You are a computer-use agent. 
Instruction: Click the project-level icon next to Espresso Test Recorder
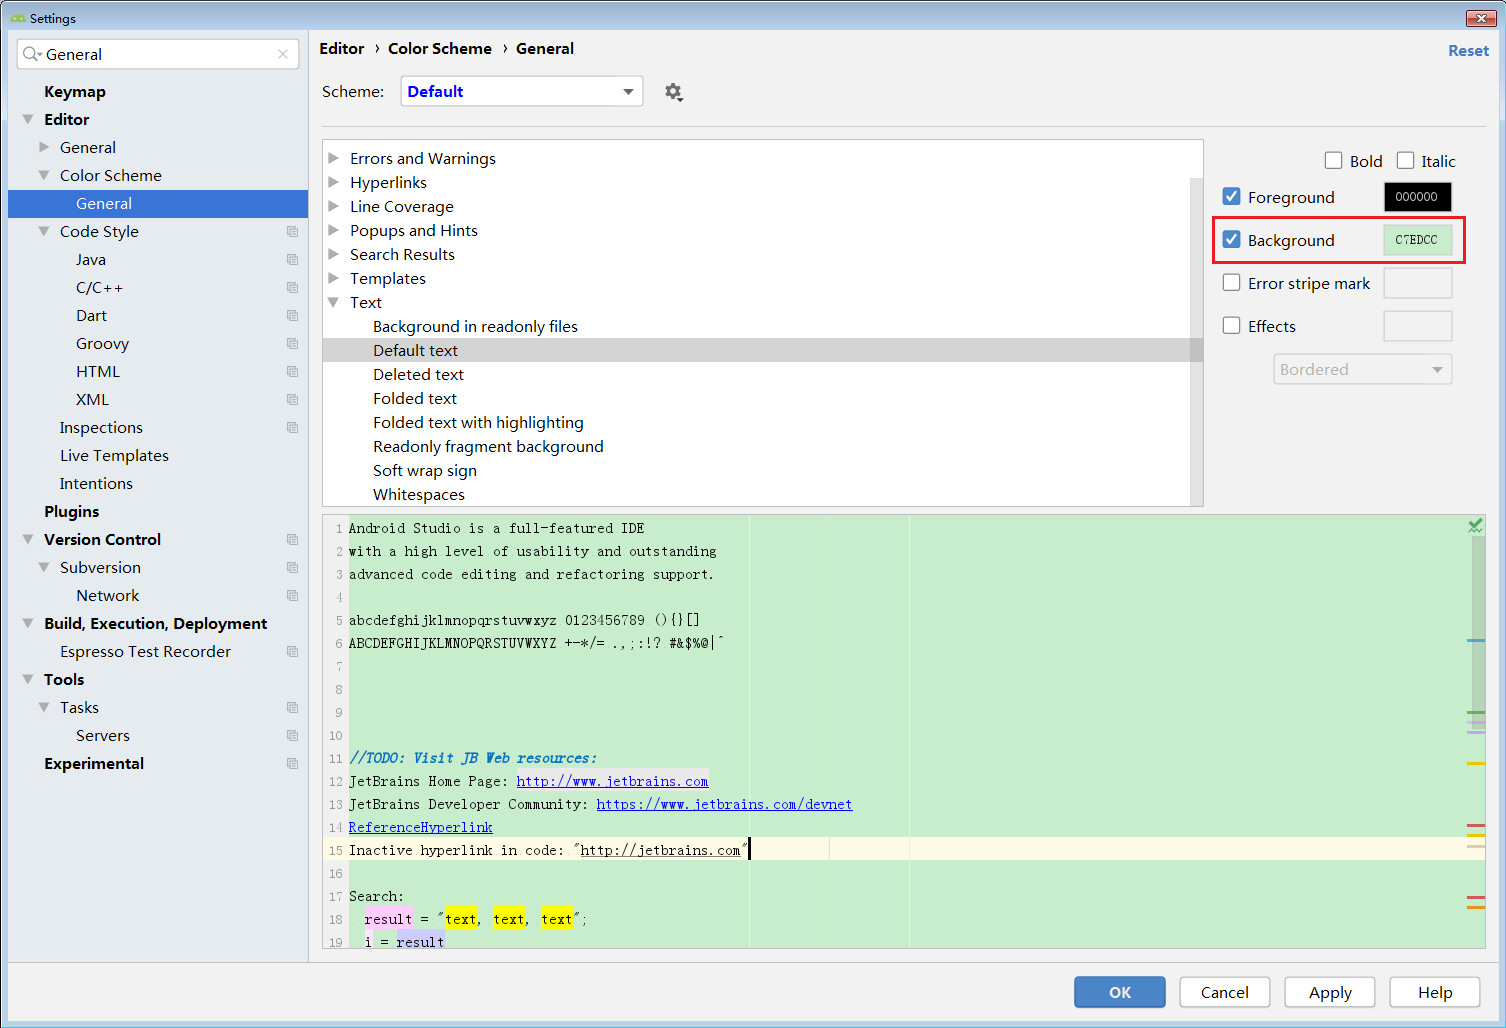pos(292,652)
